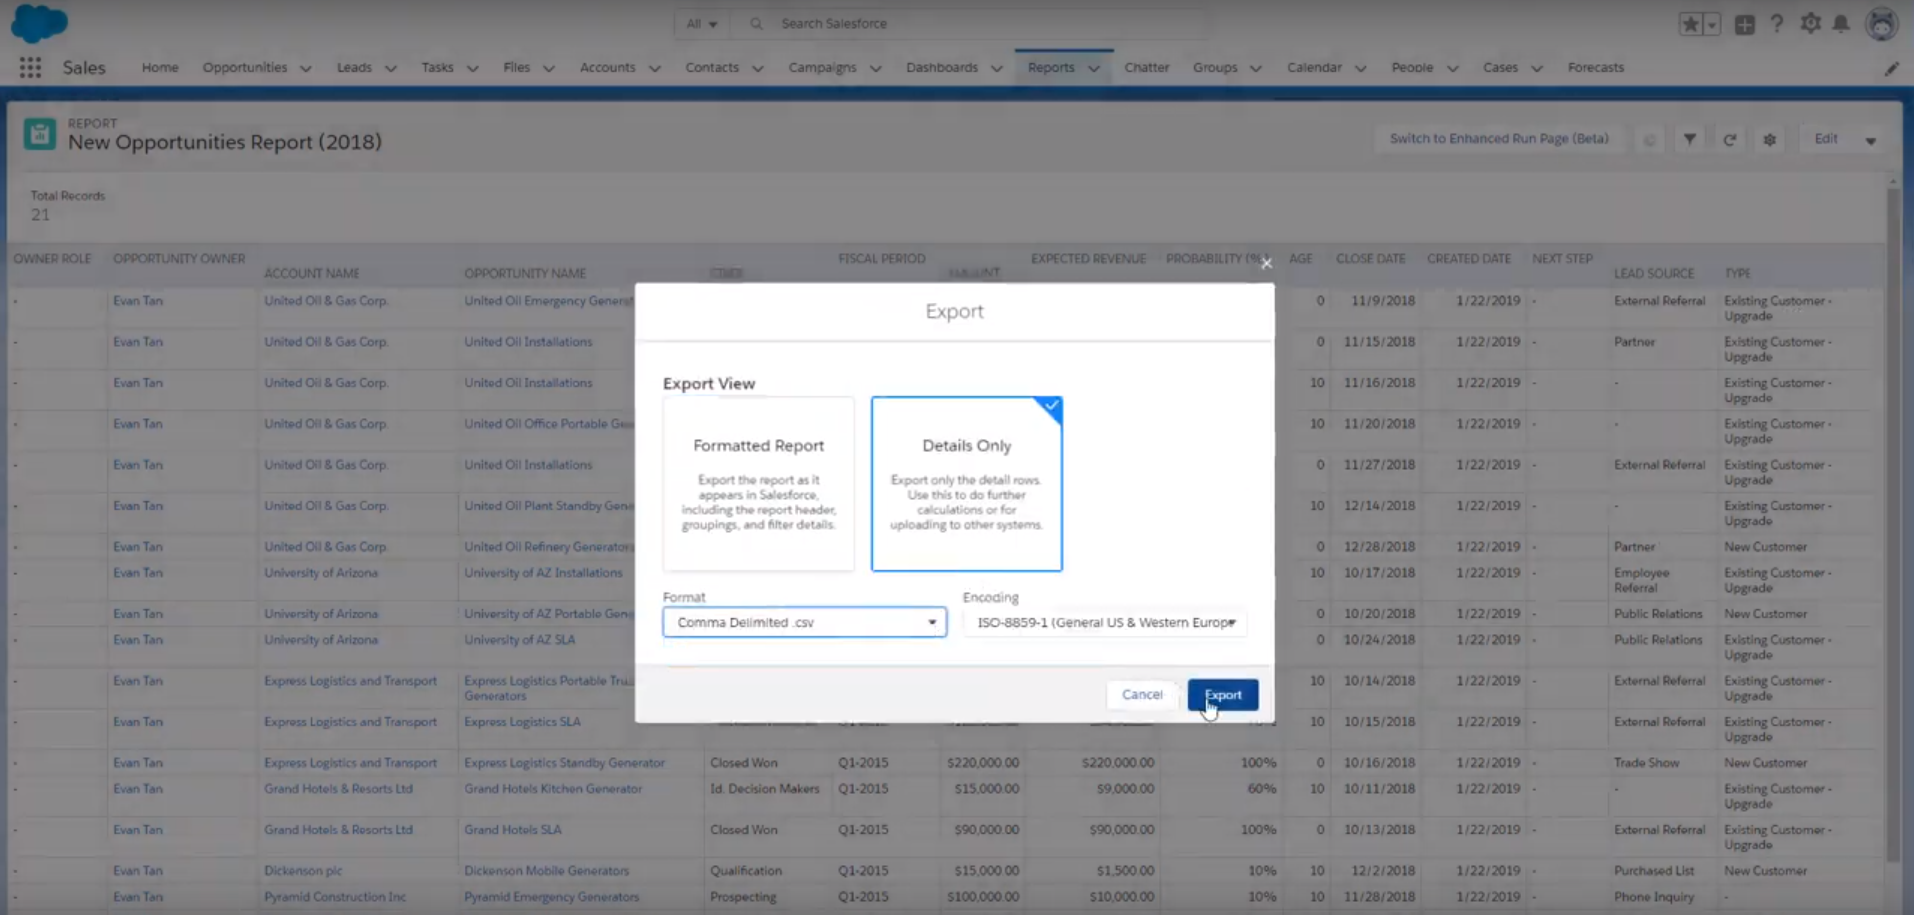
Task: Refresh the report with the reload icon
Action: tap(1730, 139)
